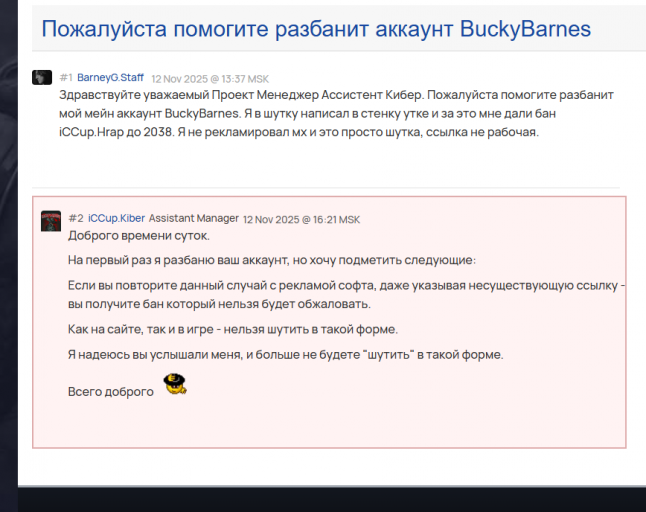This screenshot has width=646, height=512.
Task: Open iCCup.Kiber user profile link
Action: 116,218
